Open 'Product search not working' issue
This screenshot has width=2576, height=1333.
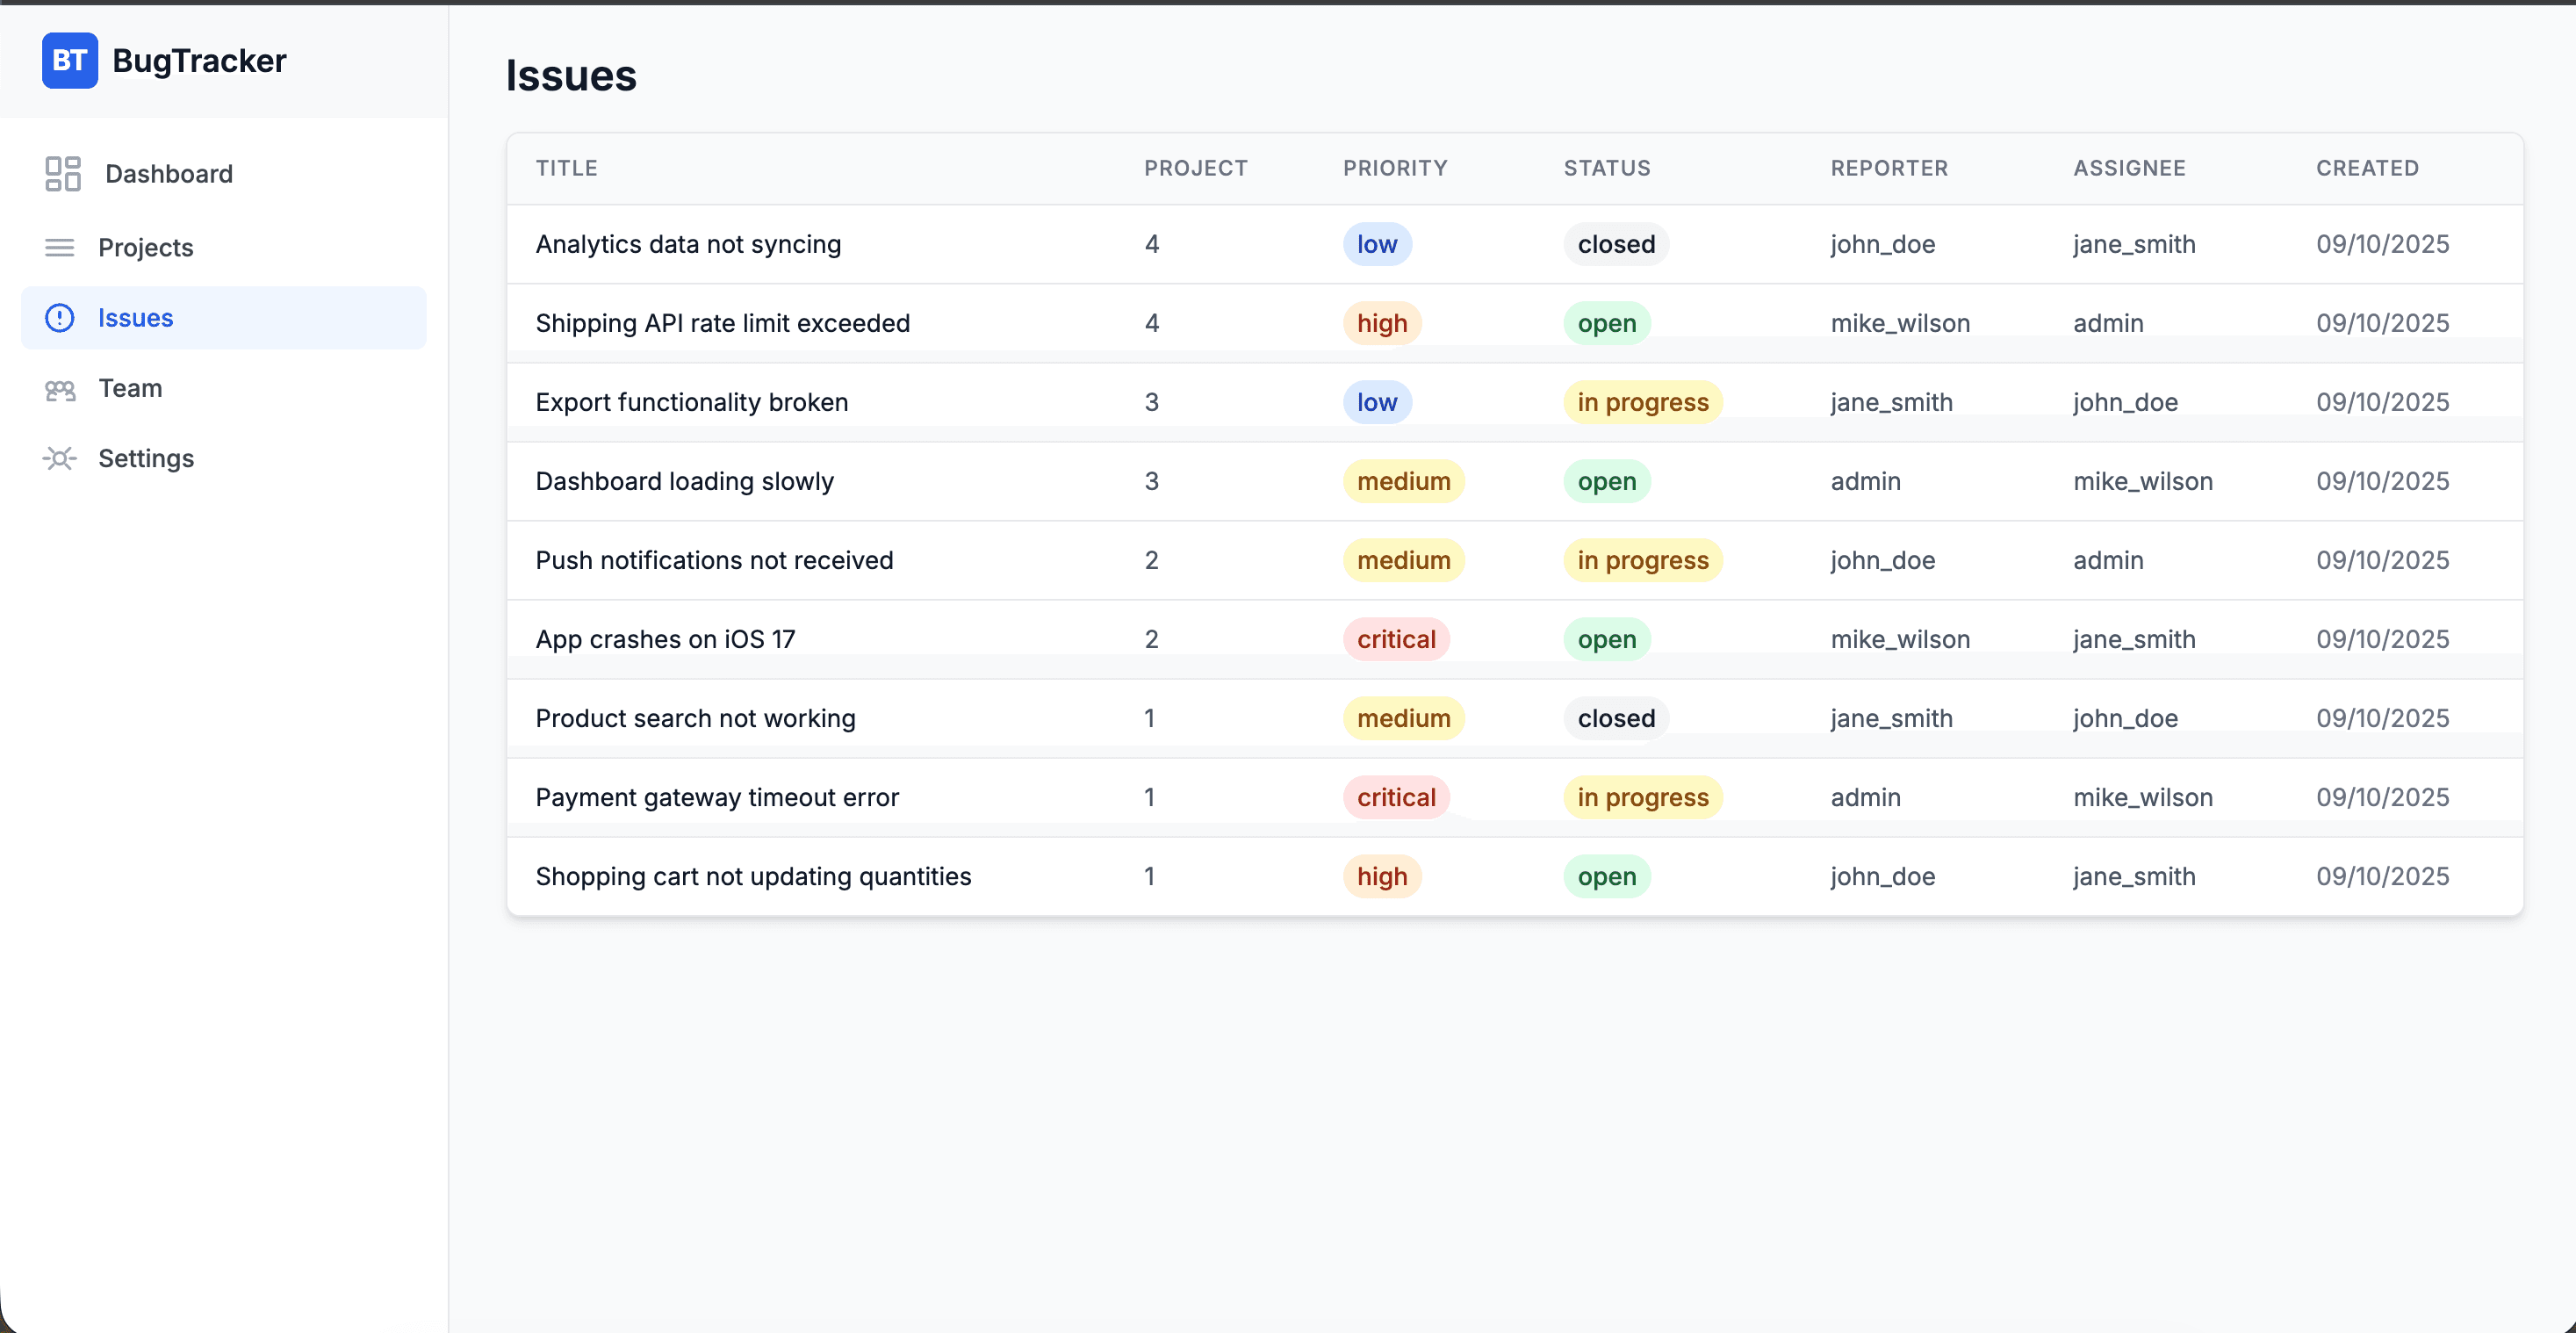[695, 718]
